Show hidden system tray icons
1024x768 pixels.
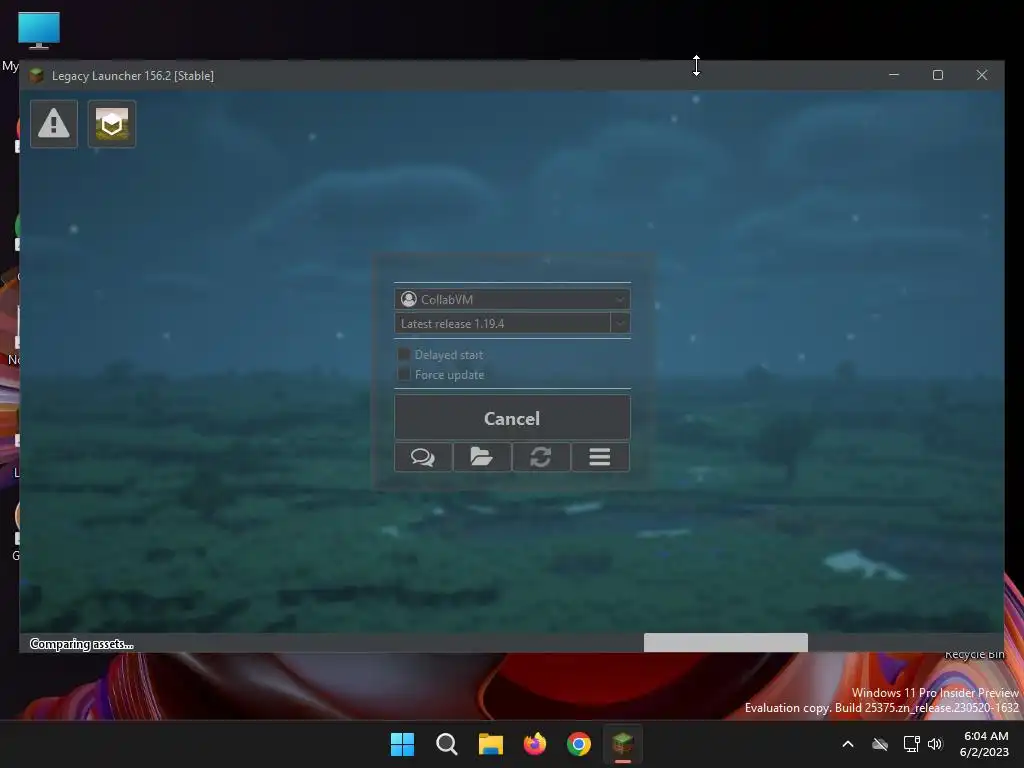tap(848, 744)
